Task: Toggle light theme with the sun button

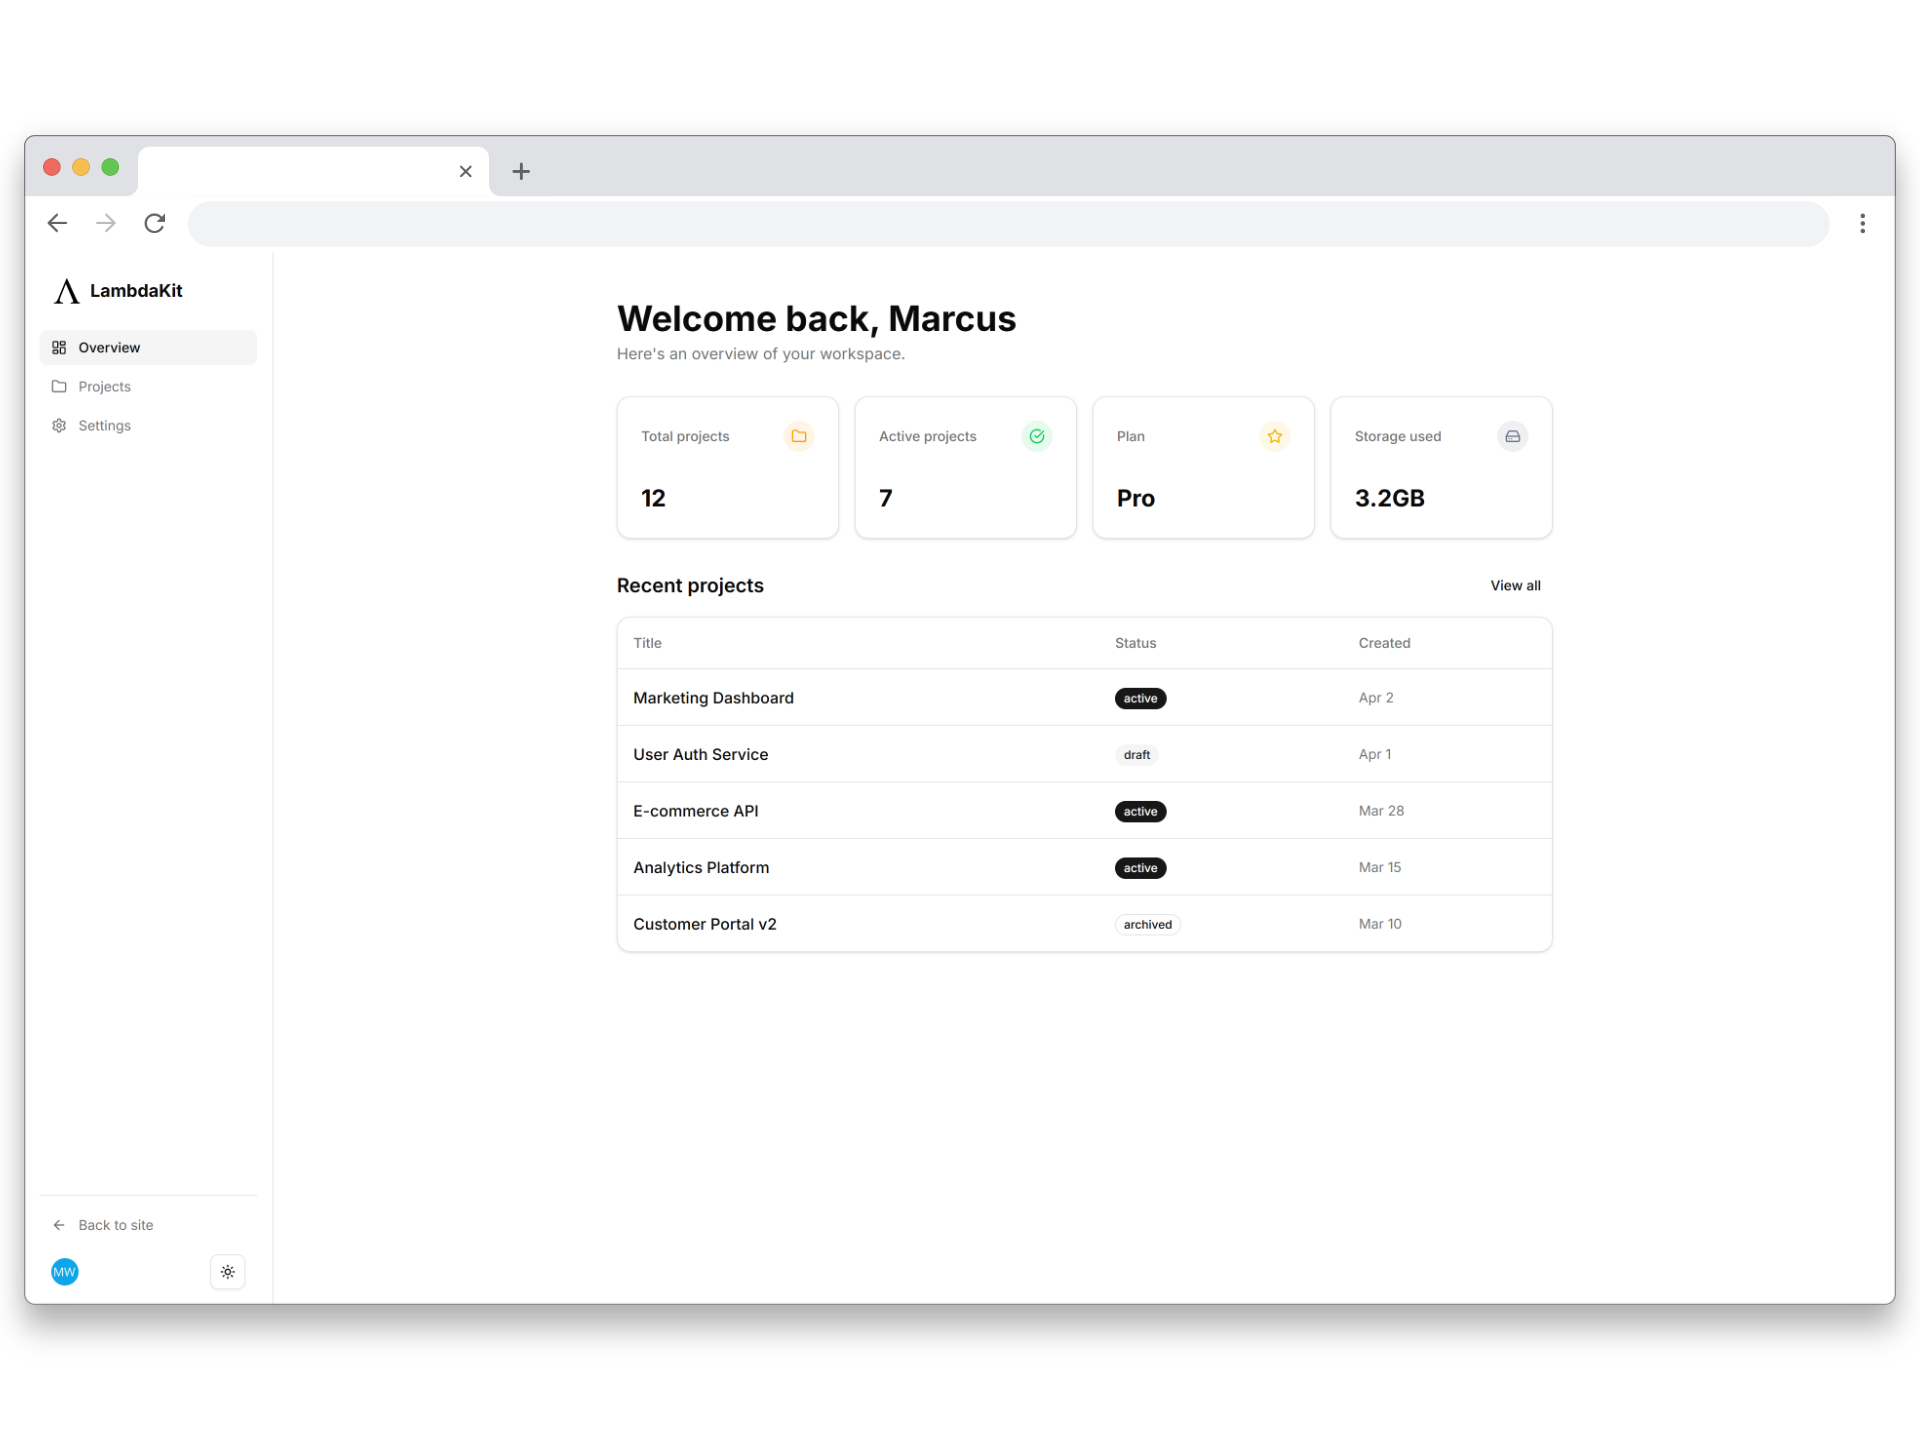Action: tap(227, 1271)
